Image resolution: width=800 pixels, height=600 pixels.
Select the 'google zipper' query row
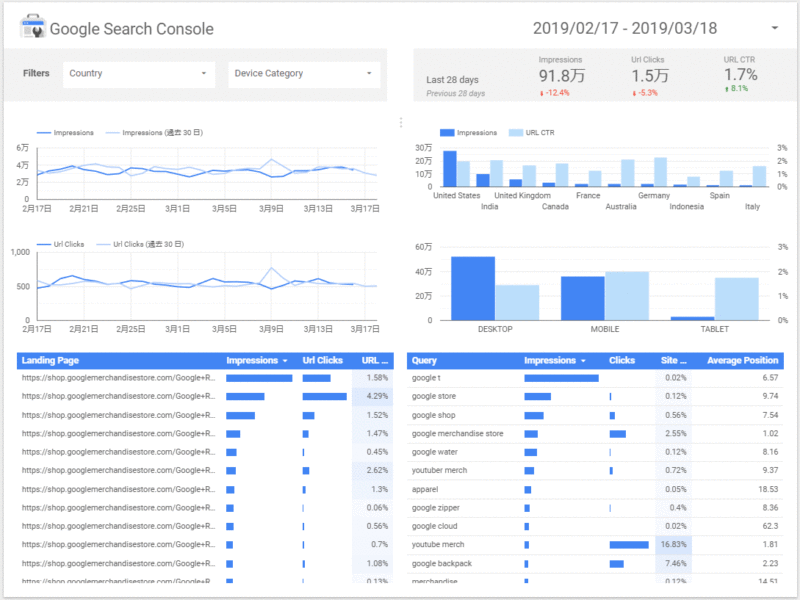tap(595, 508)
